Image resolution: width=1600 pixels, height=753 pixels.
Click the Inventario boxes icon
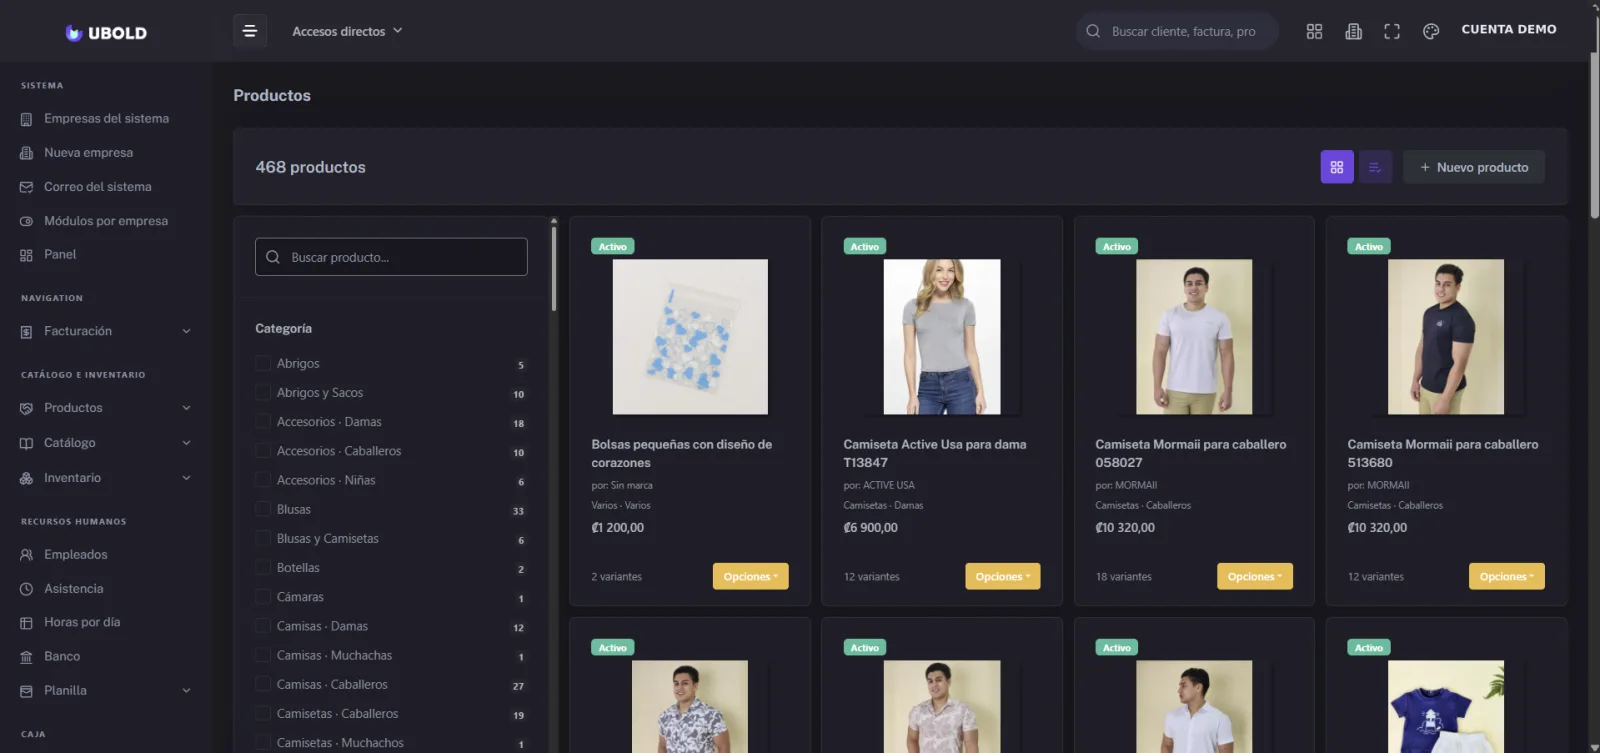tap(26, 478)
